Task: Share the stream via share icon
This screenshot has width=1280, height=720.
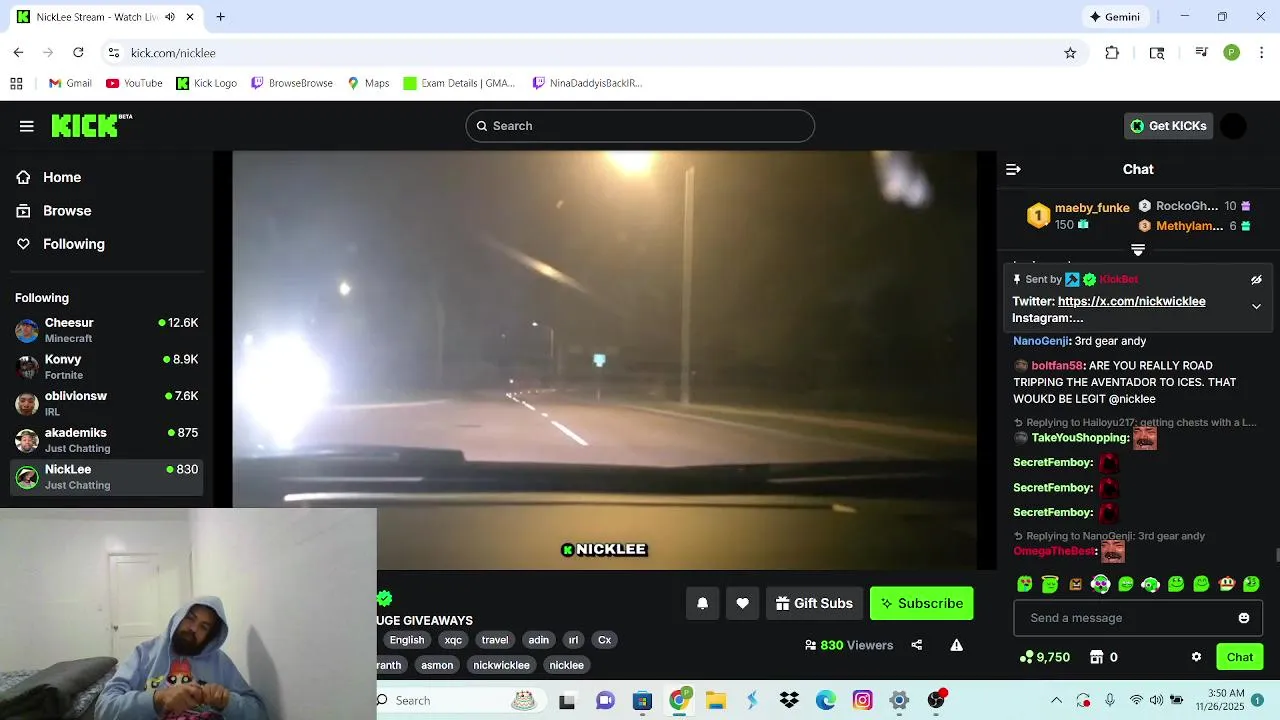Action: pyautogui.click(x=917, y=645)
